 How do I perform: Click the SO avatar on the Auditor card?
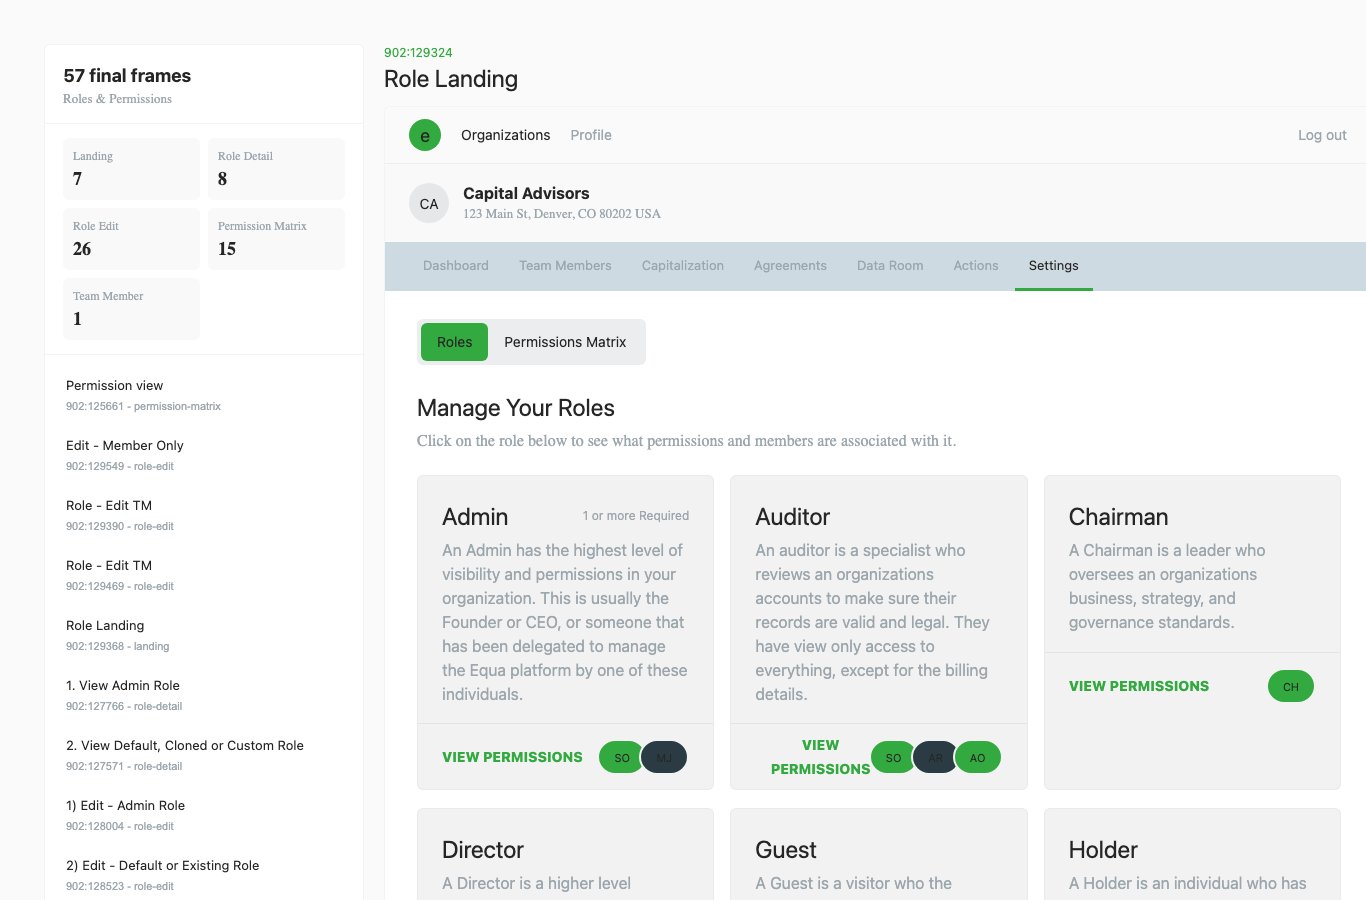894,758
